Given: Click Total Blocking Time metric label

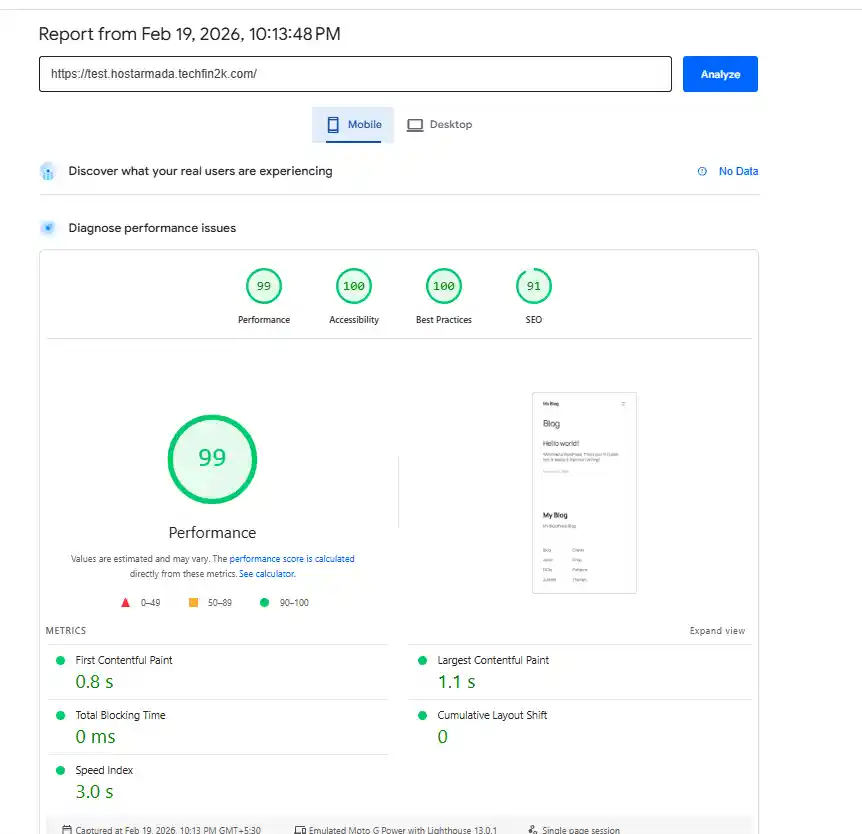Looking at the screenshot, I should 120,715.
